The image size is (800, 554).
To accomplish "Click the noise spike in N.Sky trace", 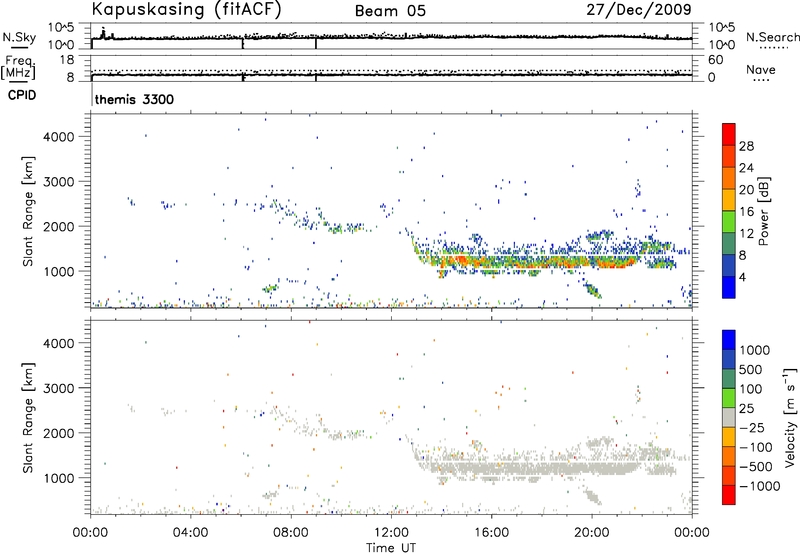I will pyautogui.click(x=103, y=33).
